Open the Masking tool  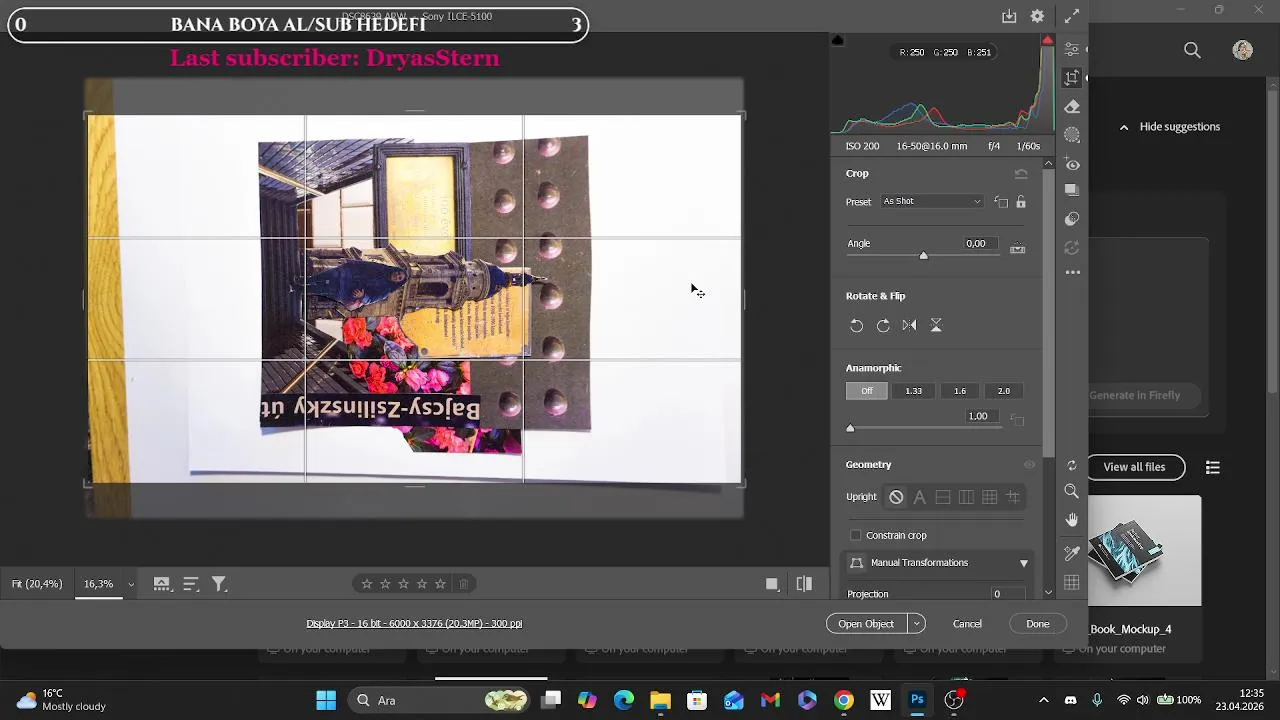point(1072,134)
